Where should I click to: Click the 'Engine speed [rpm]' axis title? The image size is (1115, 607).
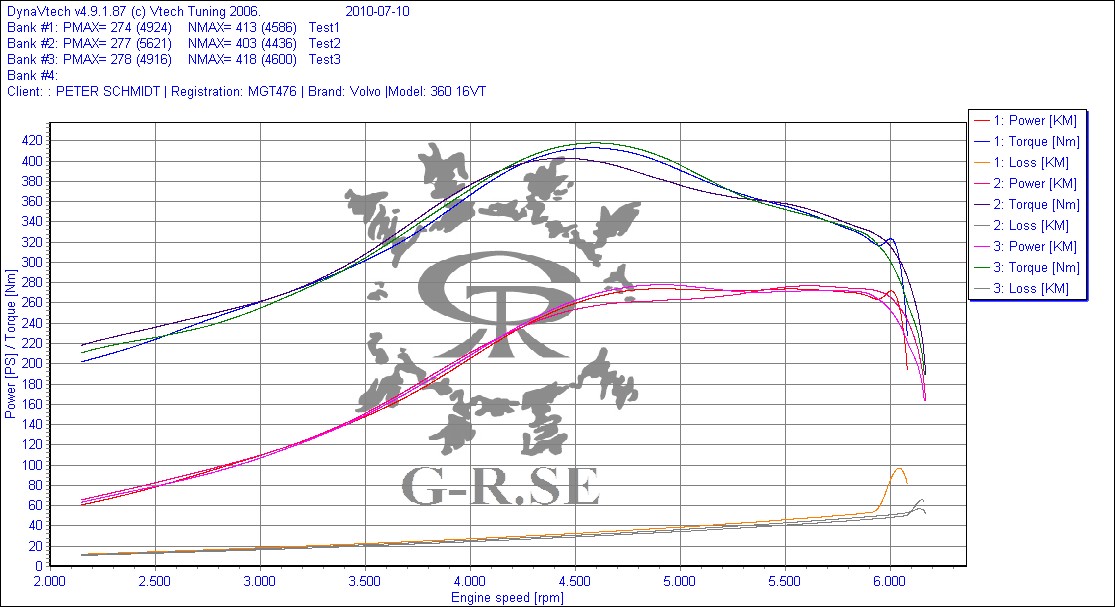coord(508,597)
